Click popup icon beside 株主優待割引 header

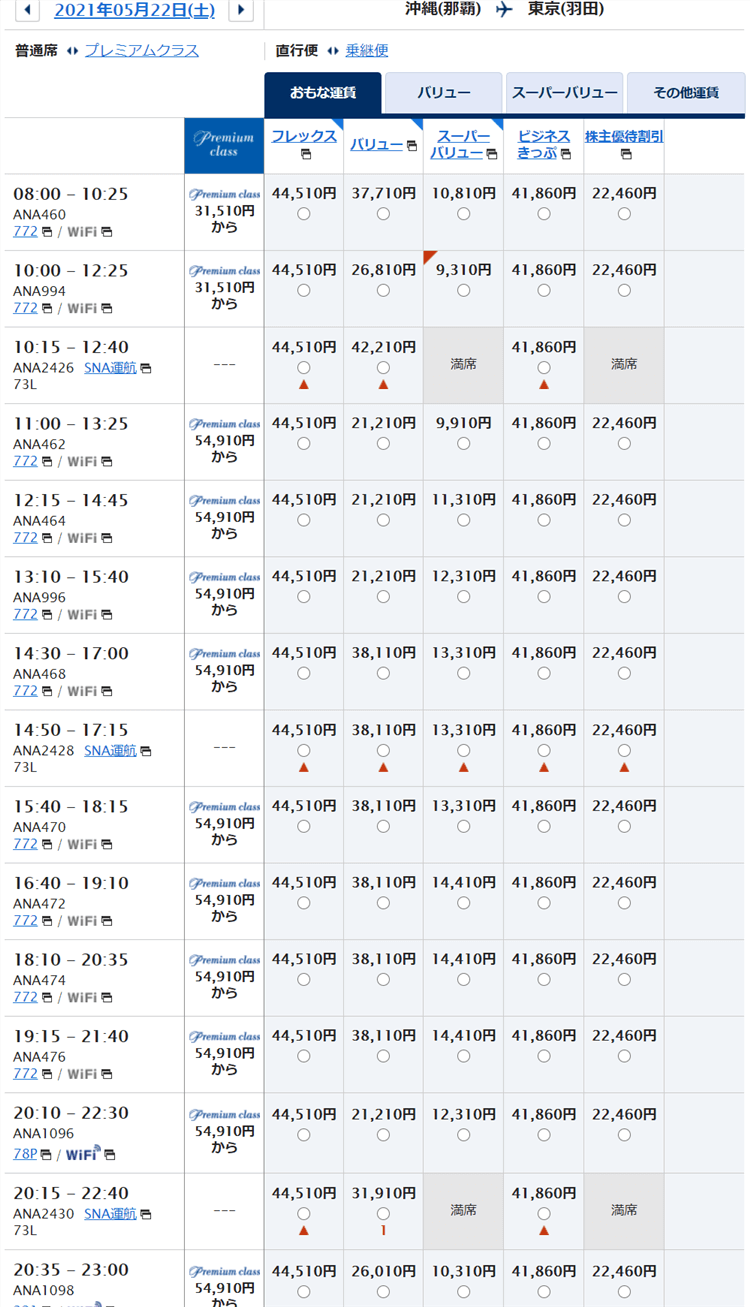pos(625,154)
